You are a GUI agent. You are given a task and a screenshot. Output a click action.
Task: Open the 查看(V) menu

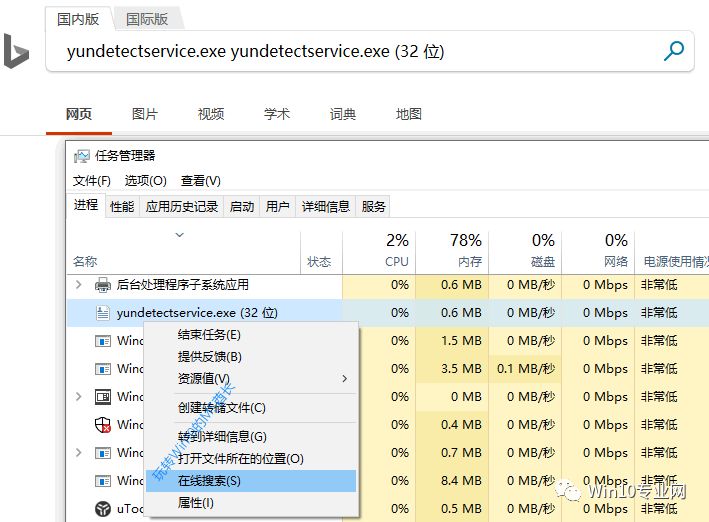[201, 181]
